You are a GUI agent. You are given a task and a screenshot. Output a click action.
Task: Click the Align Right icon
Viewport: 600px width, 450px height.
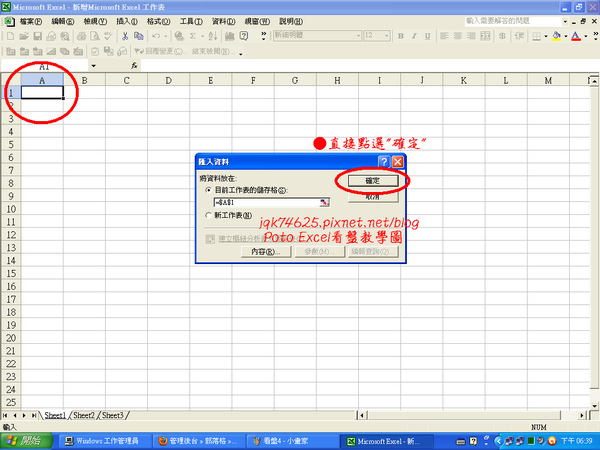471,36
